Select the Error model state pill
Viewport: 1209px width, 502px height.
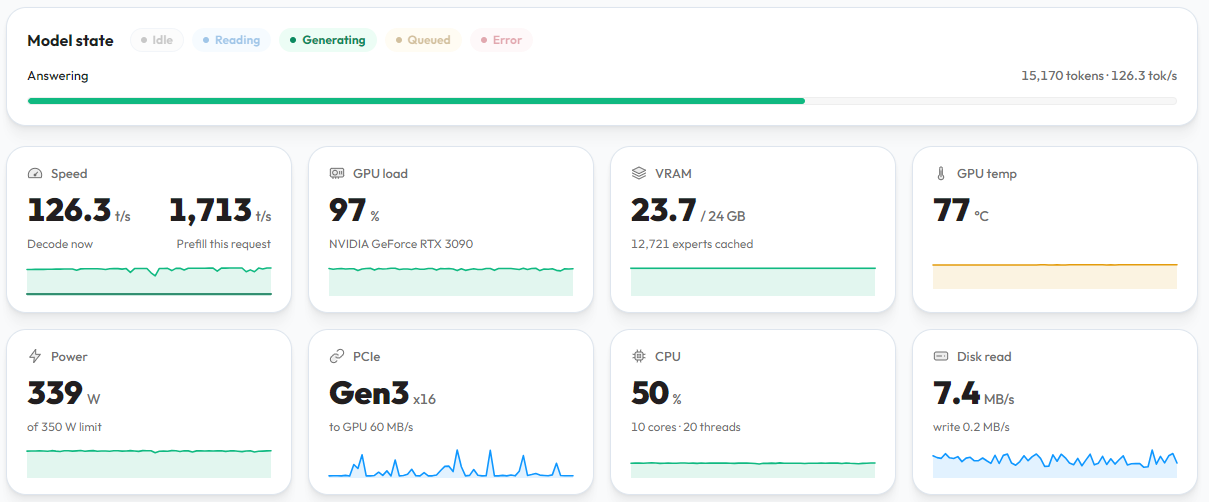pos(501,40)
